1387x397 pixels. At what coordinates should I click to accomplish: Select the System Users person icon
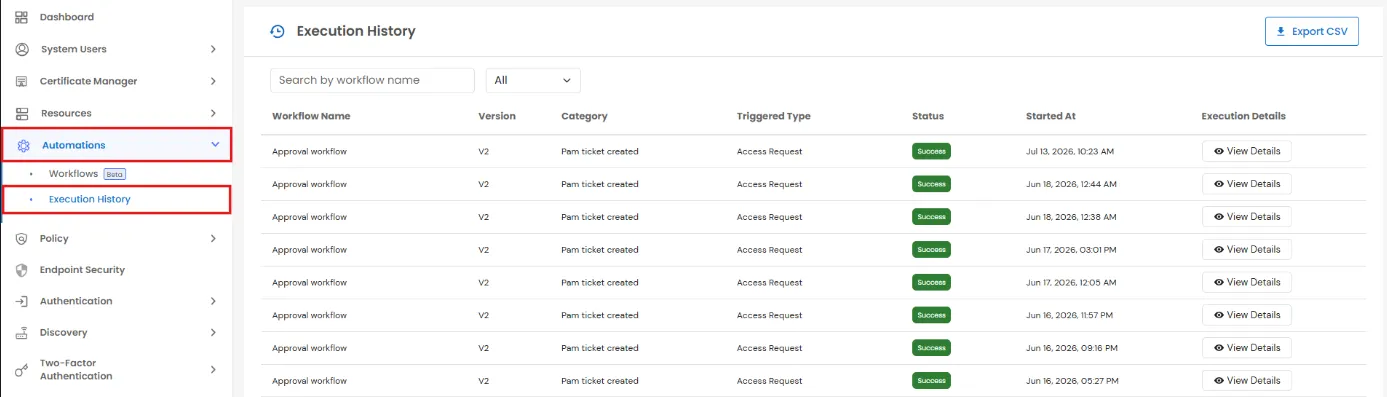coord(22,49)
